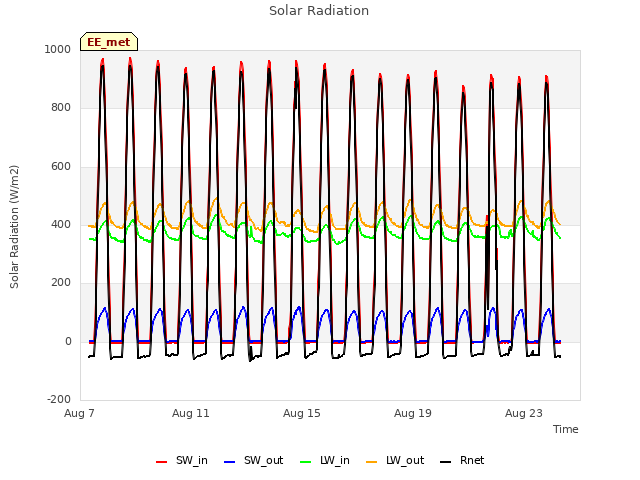Screen dimensions: 640x480
Task: Click the 400 y-axis tick label
Action: [x=61, y=224]
